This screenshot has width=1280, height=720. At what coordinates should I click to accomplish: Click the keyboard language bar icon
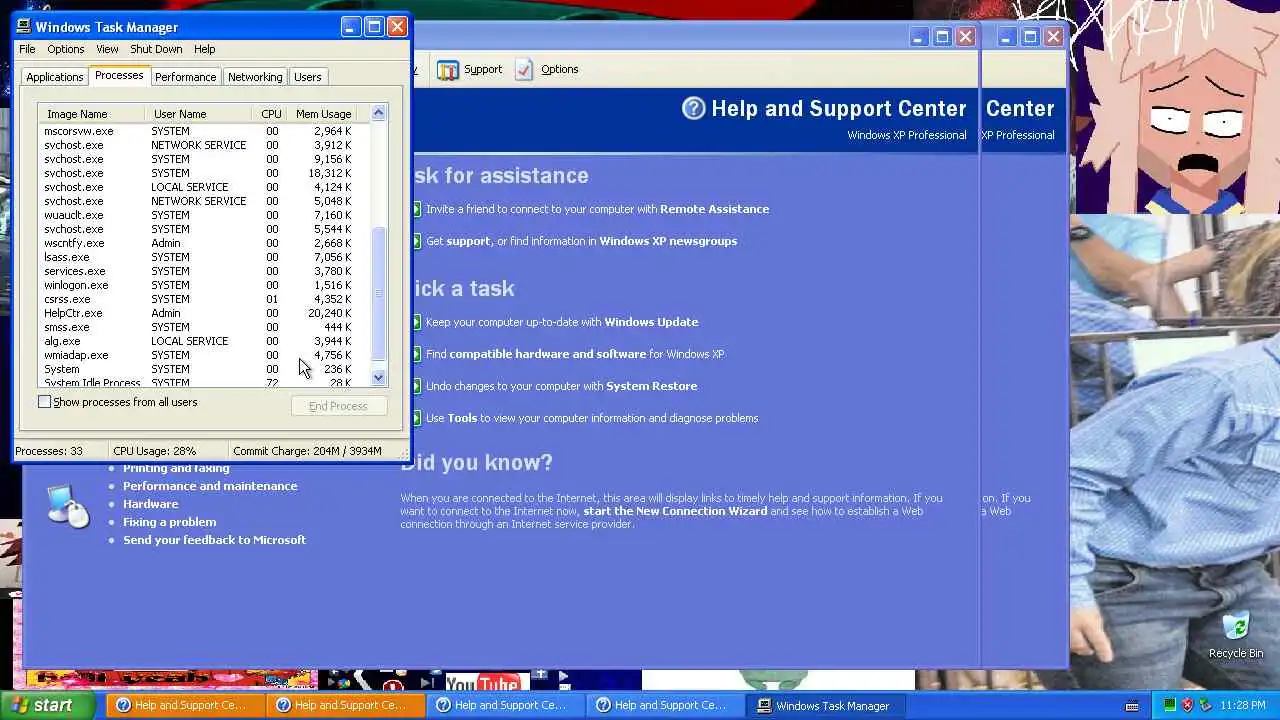(x=1132, y=706)
